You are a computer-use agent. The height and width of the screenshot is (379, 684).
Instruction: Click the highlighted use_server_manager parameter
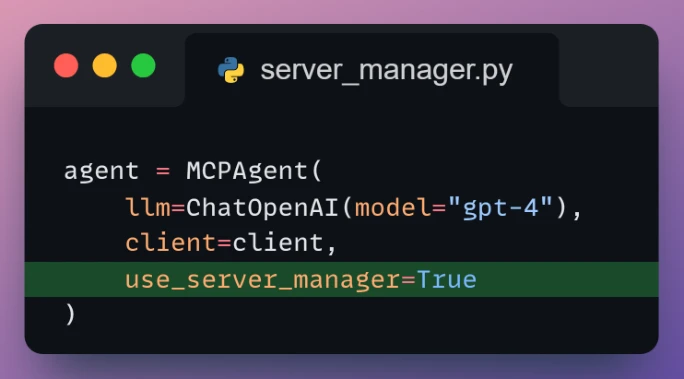click(262, 280)
